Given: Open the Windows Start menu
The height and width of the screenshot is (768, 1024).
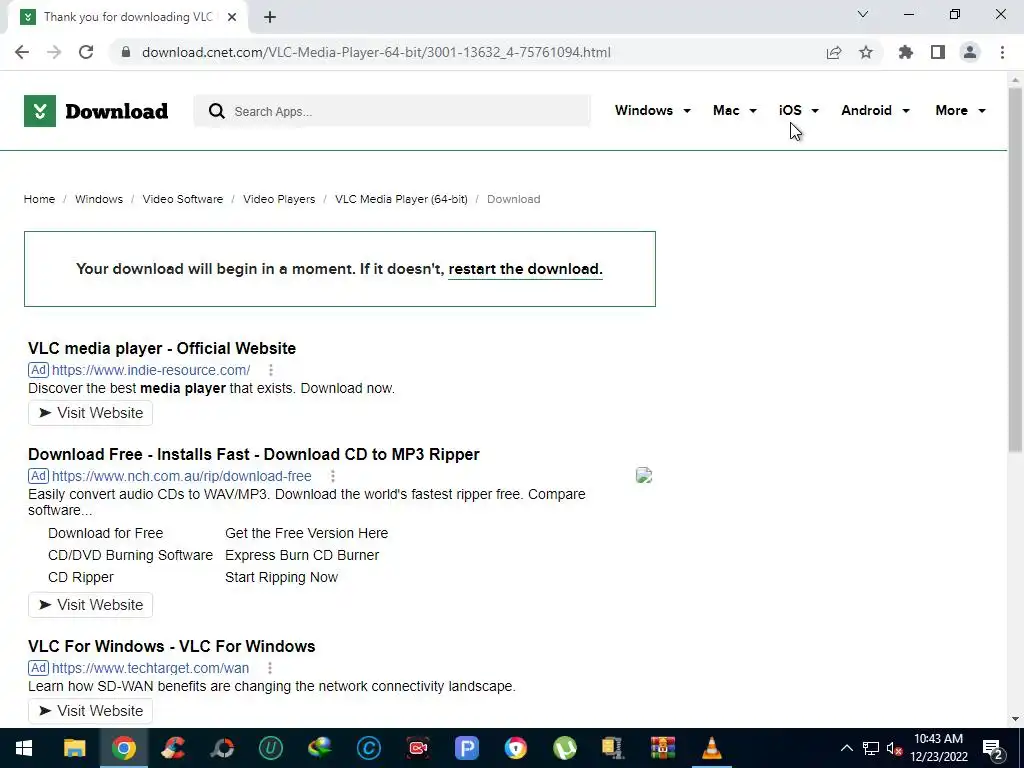Looking at the screenshot, I should coord(24,748).
